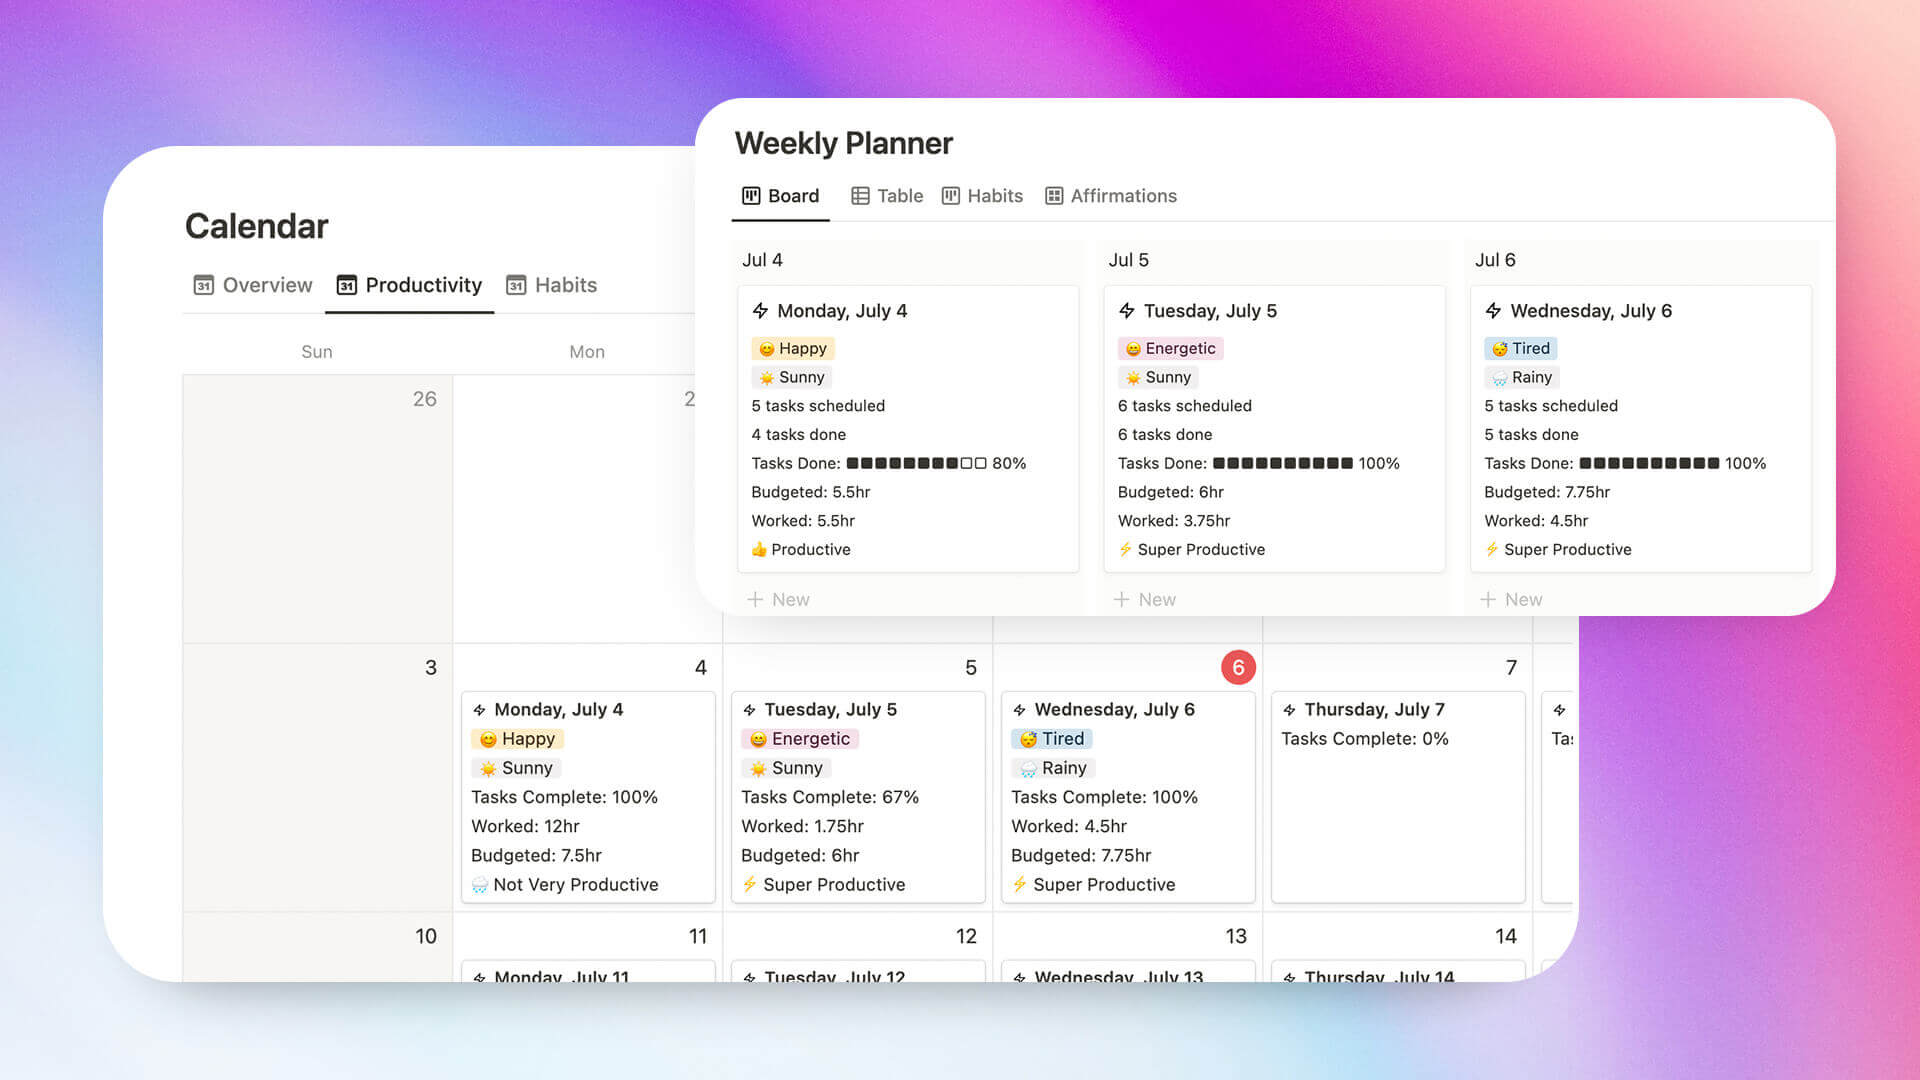
Task: Click the calendar grid icon in Calendar header
Action: 345,284
